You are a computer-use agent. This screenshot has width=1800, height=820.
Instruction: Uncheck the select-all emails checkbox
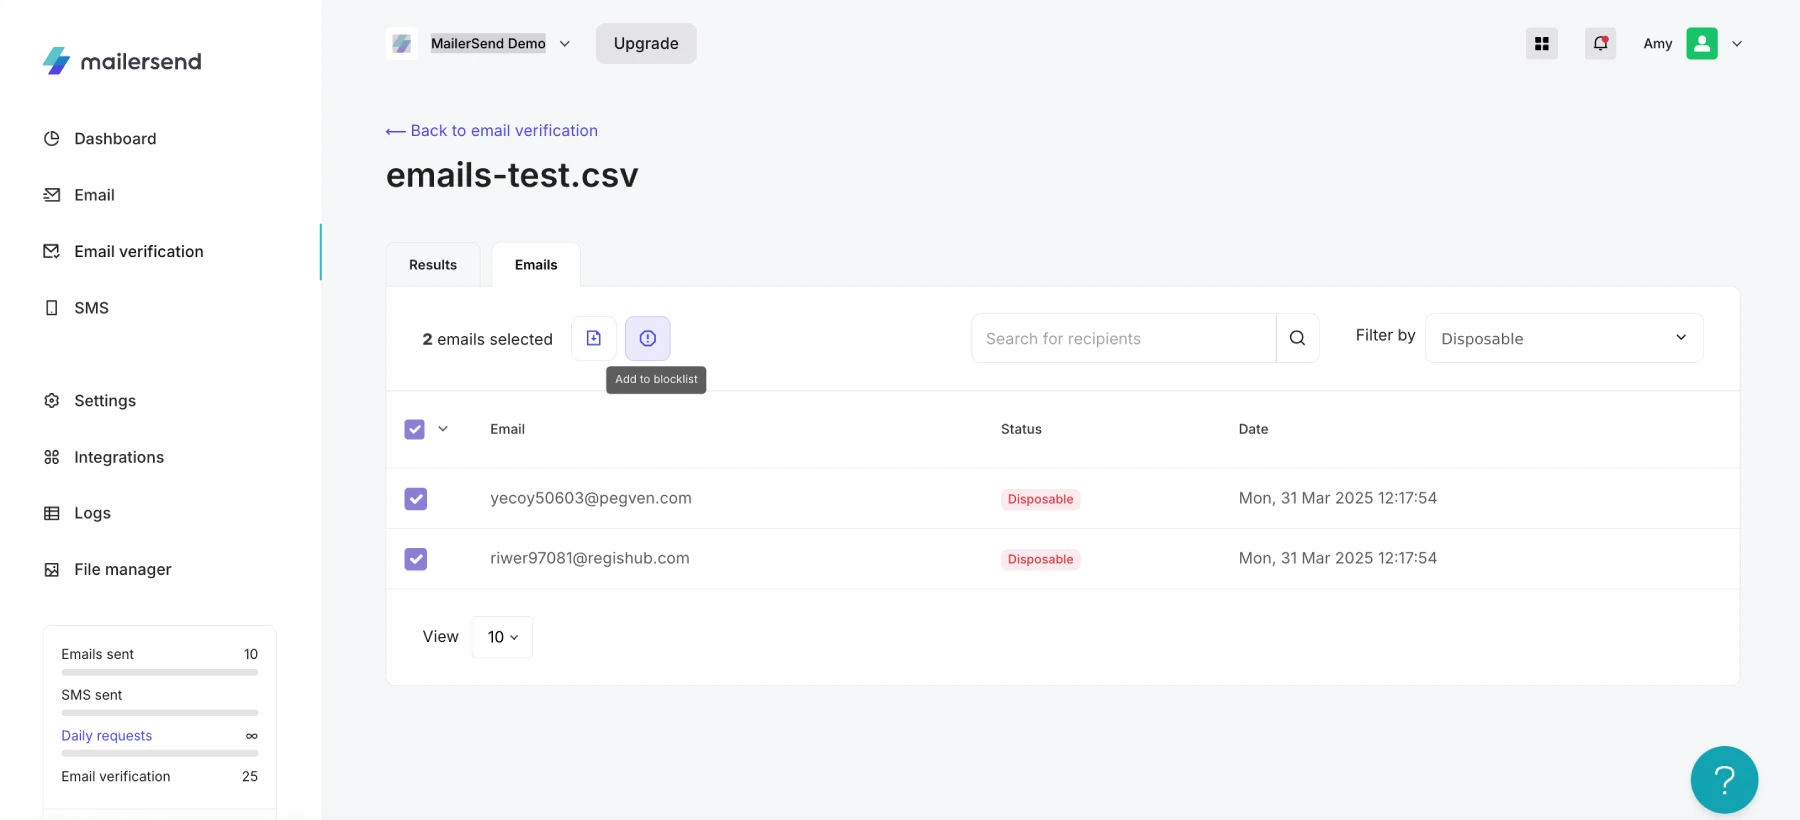click(x=415, y=429)
